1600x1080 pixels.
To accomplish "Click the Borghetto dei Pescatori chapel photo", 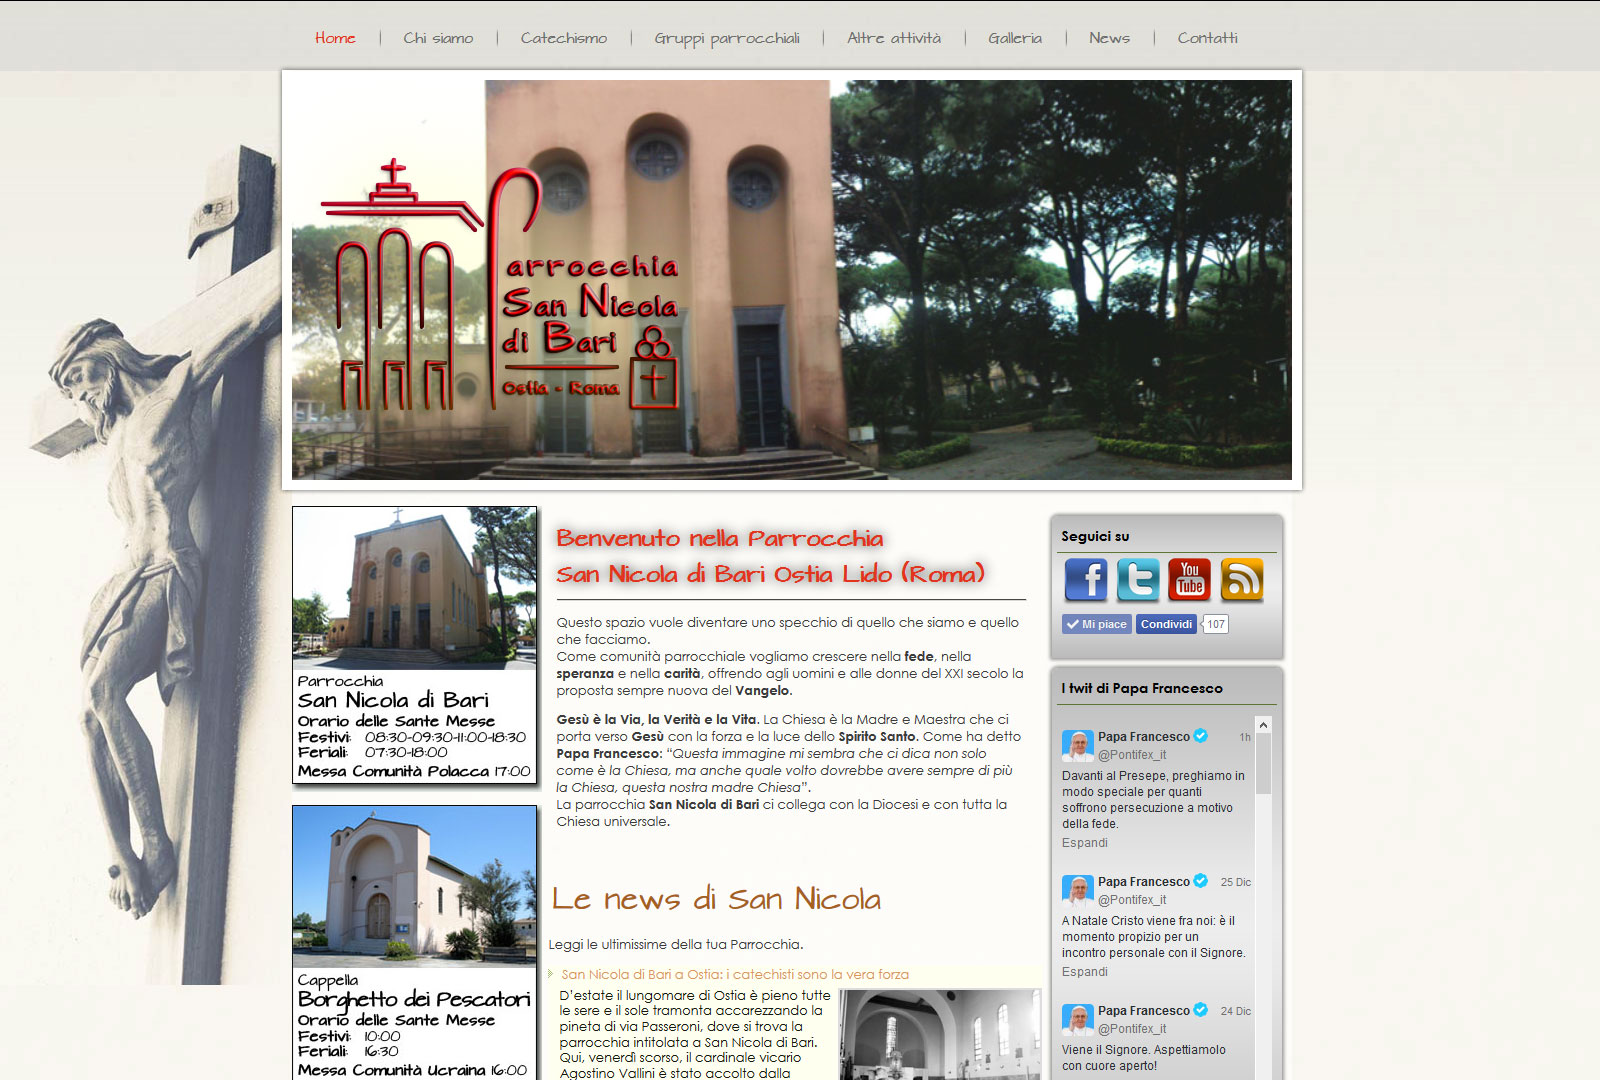I will [415, 887].
